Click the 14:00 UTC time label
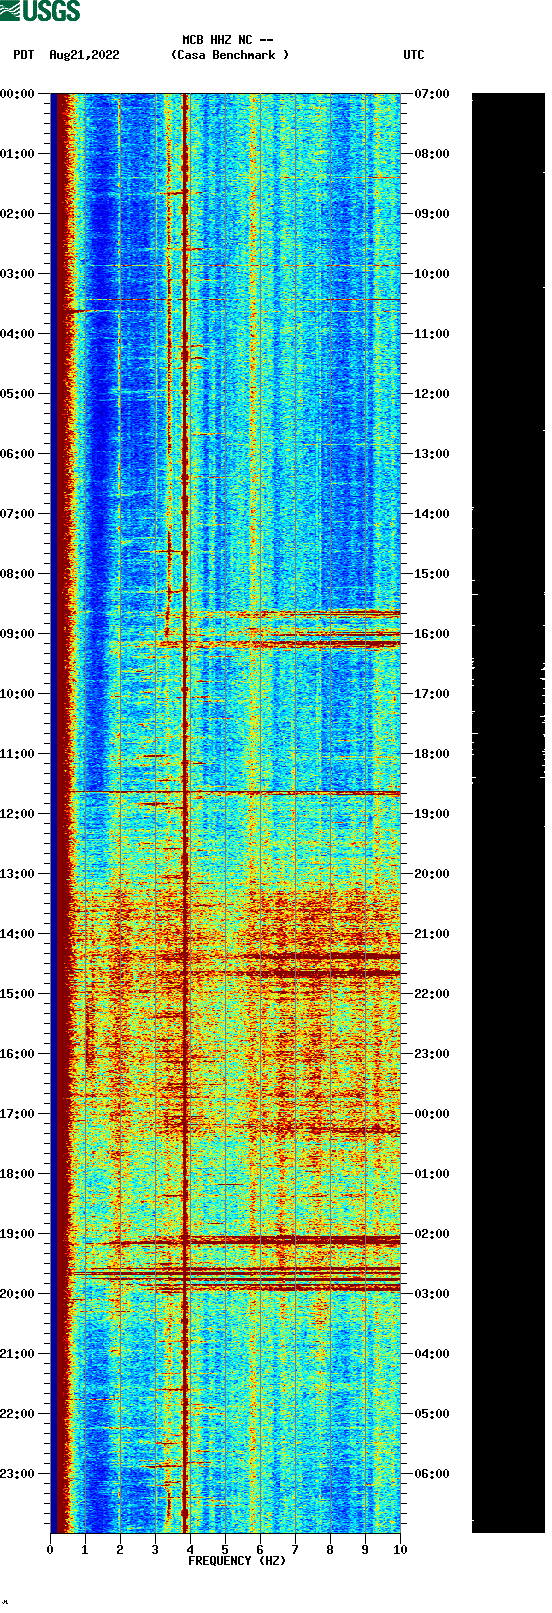 click(x=432, y=514)
